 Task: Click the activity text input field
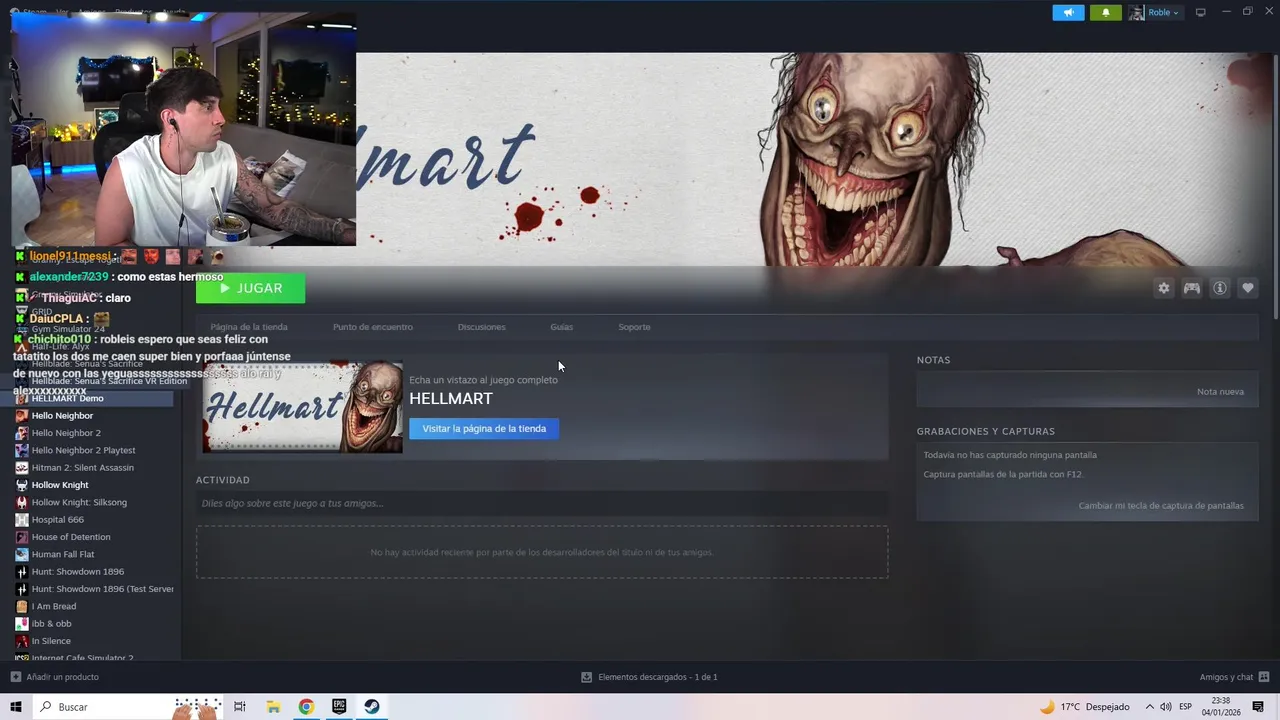542,503
